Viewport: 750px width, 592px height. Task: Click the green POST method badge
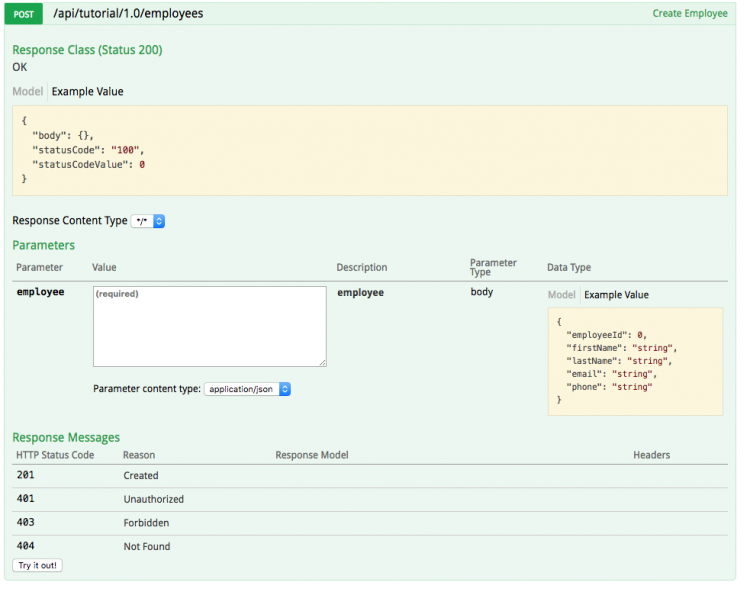pyautogui.click(x=23, y=14)
